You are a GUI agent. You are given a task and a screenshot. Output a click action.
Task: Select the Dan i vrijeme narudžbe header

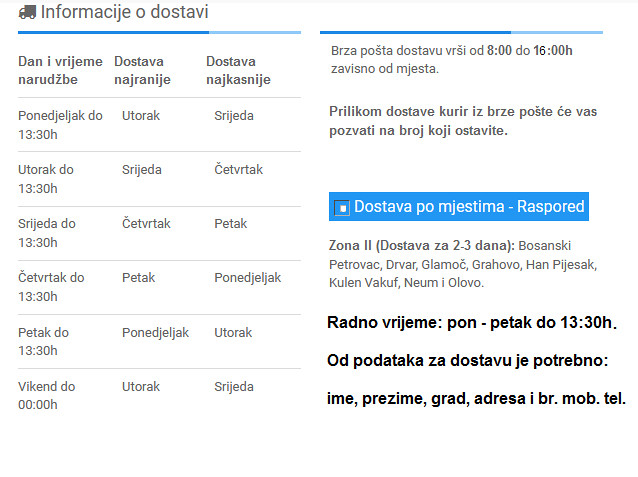click(60, 70)
